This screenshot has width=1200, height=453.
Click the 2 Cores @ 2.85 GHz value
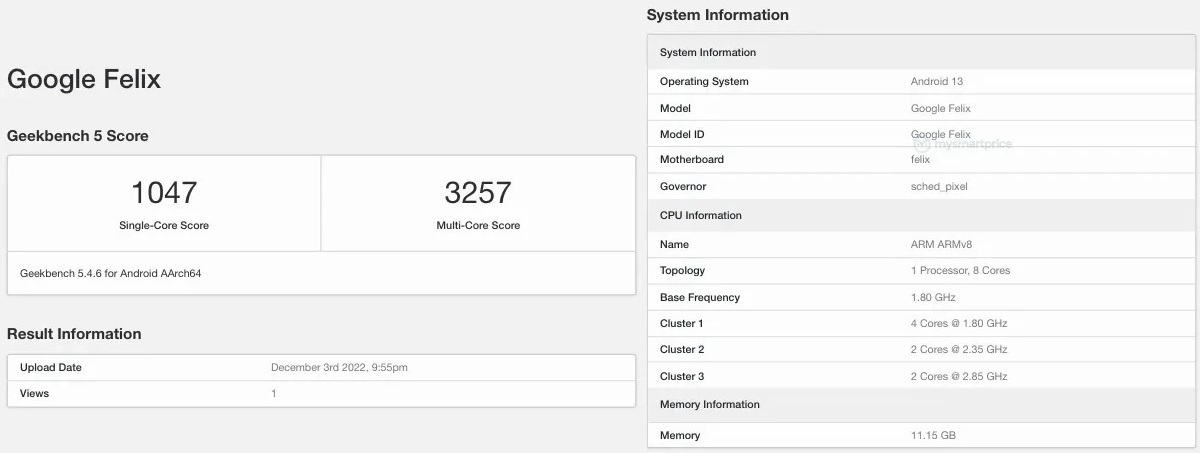(x=959, y=377)
